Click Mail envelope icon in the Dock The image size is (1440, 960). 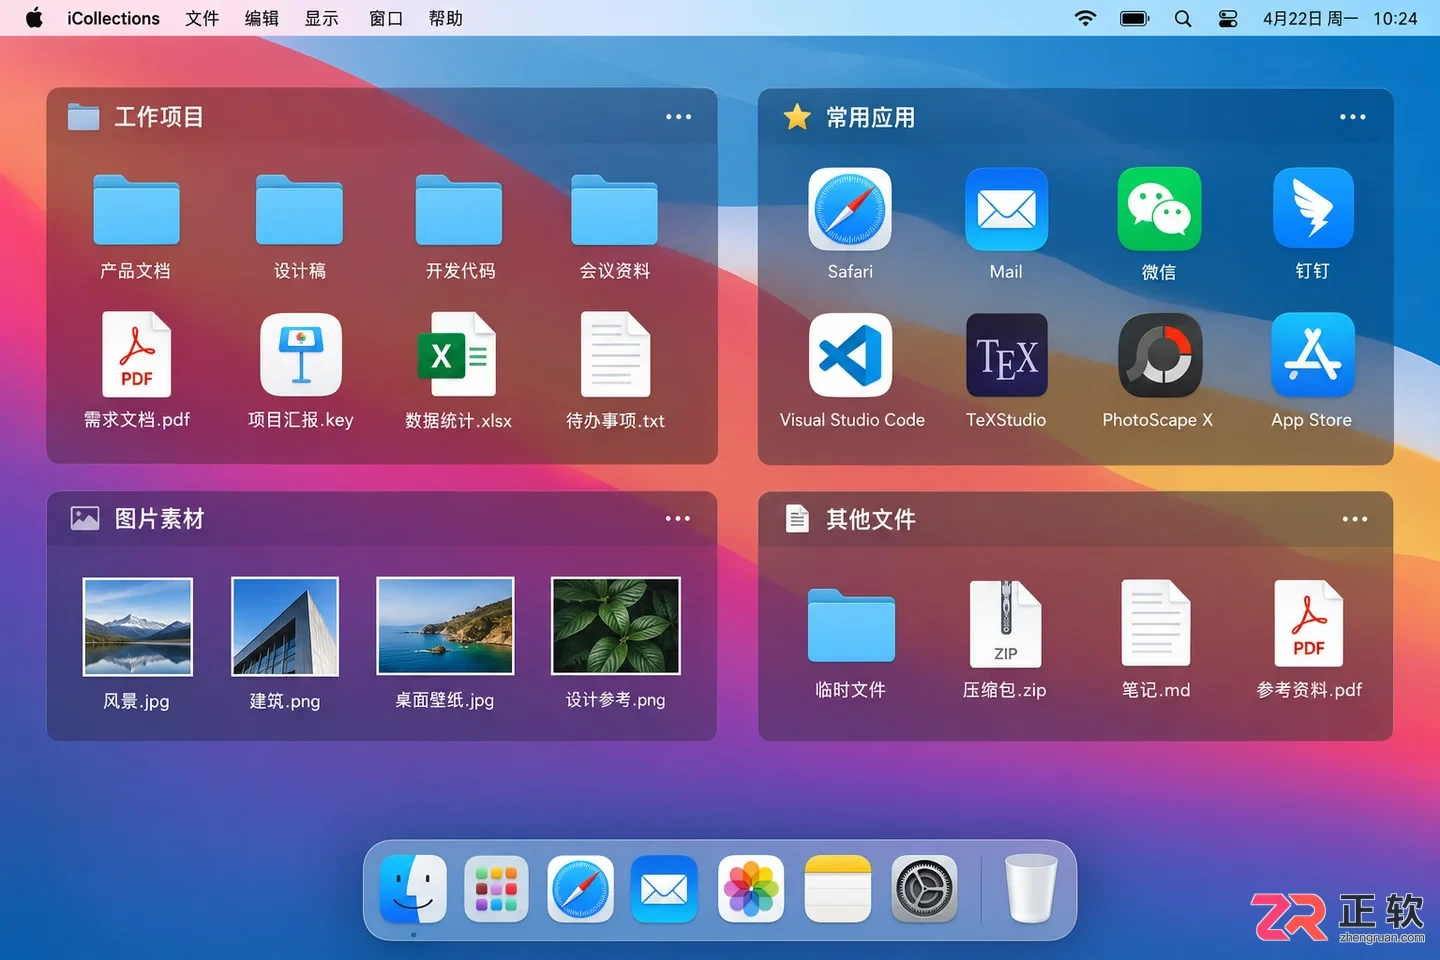click(x=664, y=889)
